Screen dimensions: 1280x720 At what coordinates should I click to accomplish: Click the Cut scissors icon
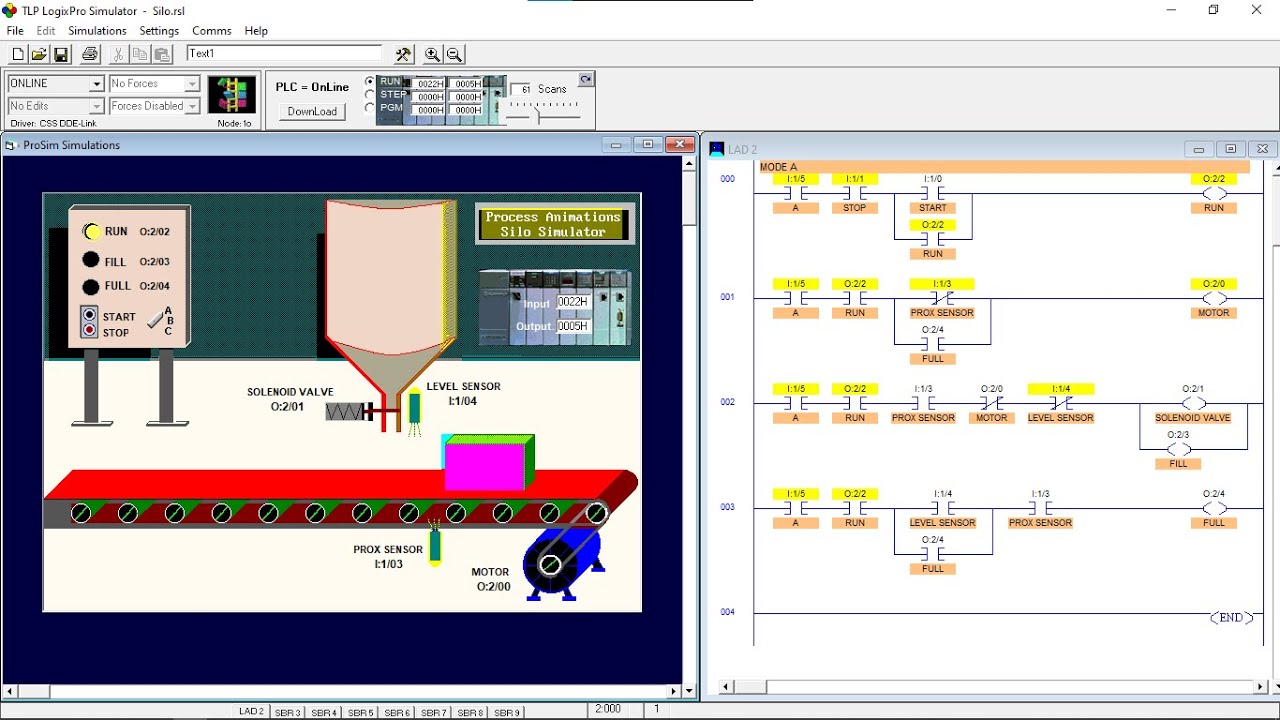118,55
